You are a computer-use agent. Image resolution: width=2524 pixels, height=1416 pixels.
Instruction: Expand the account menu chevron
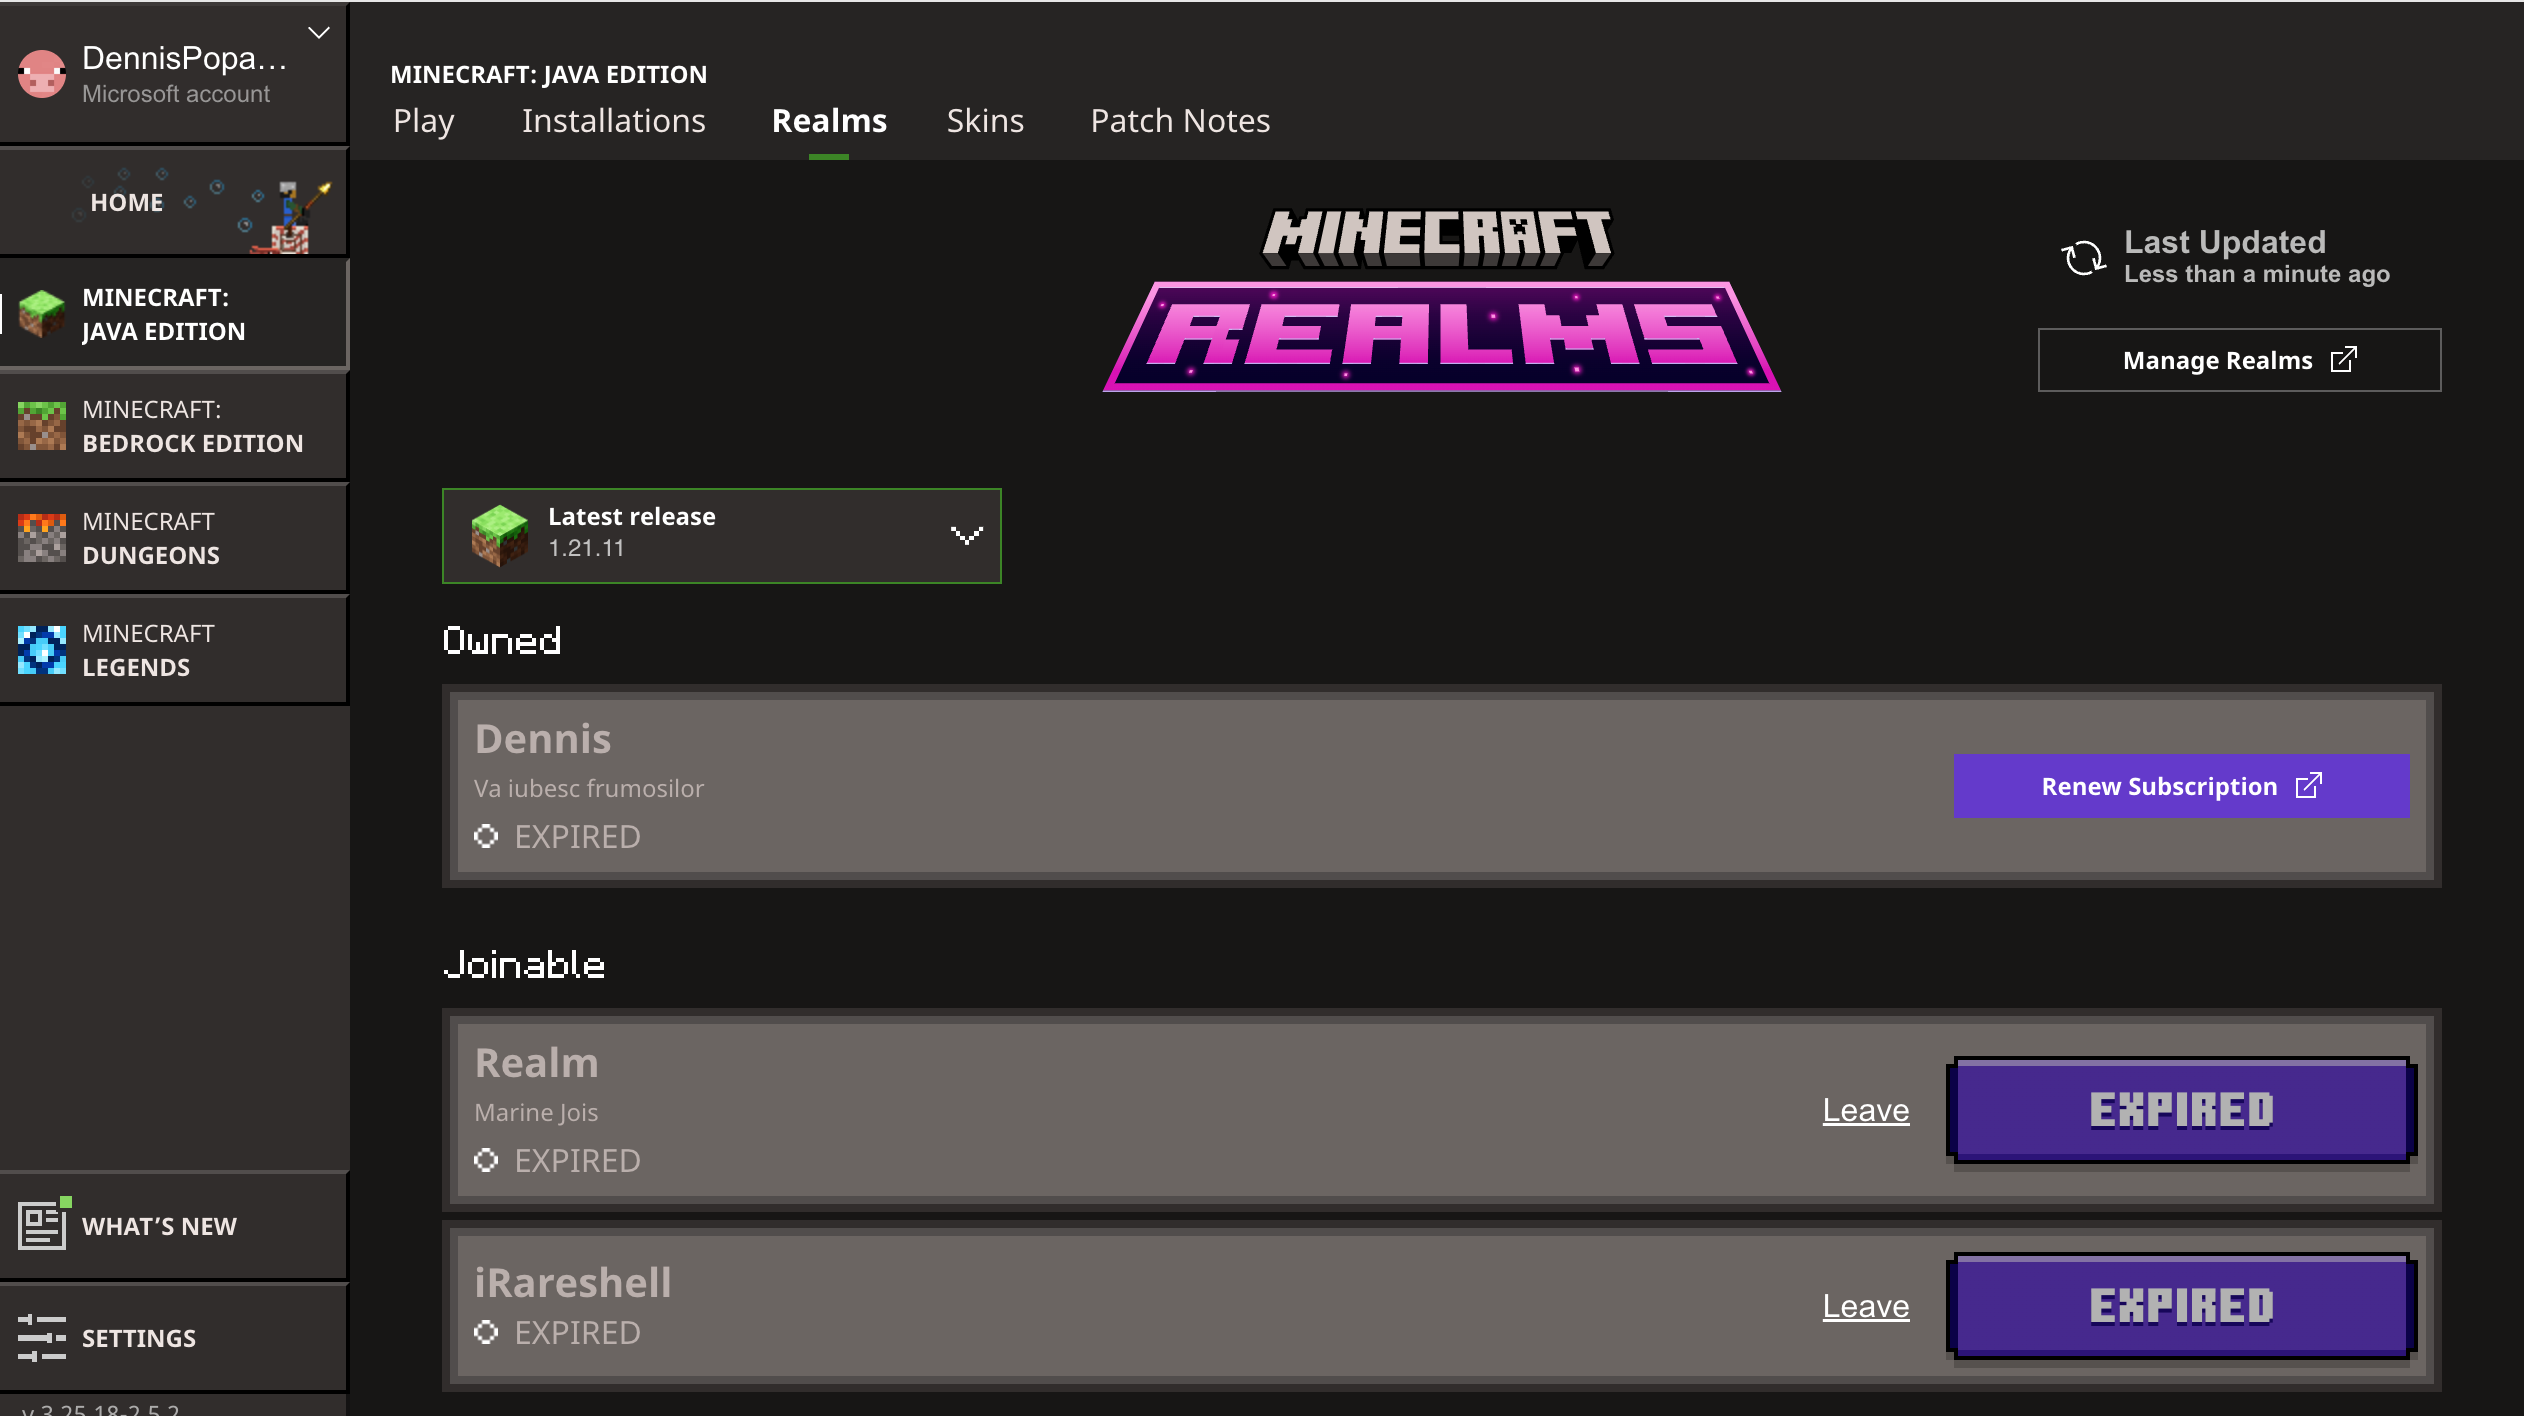pyautogui.click(x=319, y=33)
